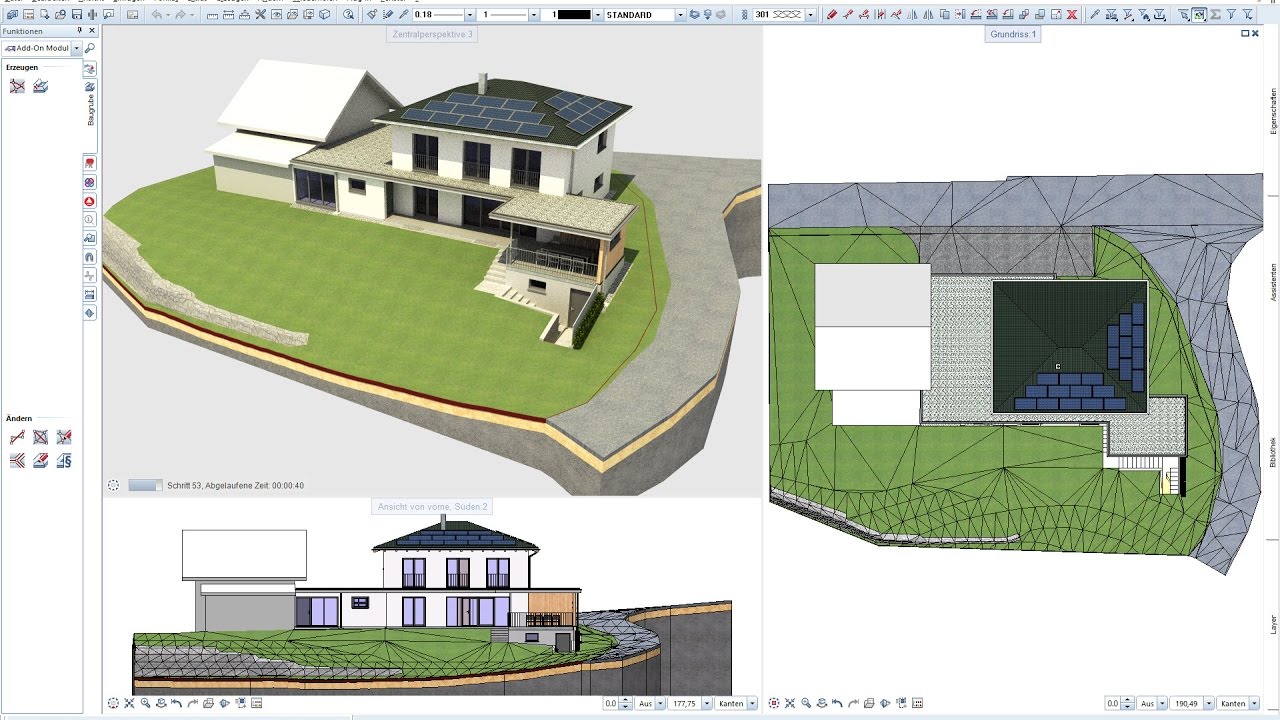Image resolution: width=1280 pixels, height=720 pixels.
Task: Open the 0.18 pen thickness dropdown
Action: (470, 15)
